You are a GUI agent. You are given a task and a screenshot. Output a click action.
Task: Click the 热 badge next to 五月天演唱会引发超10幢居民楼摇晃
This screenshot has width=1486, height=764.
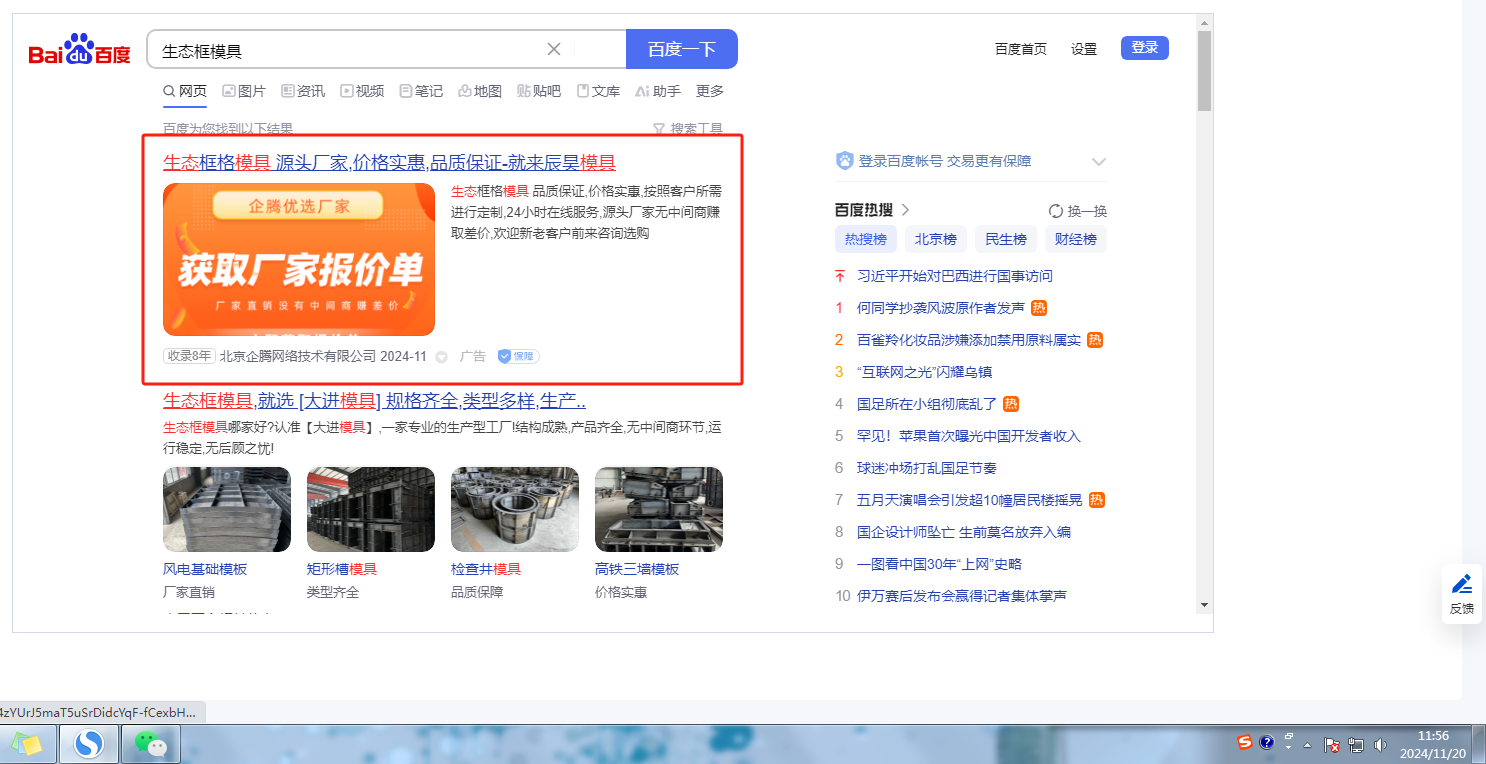click(x=1097, y=500)
